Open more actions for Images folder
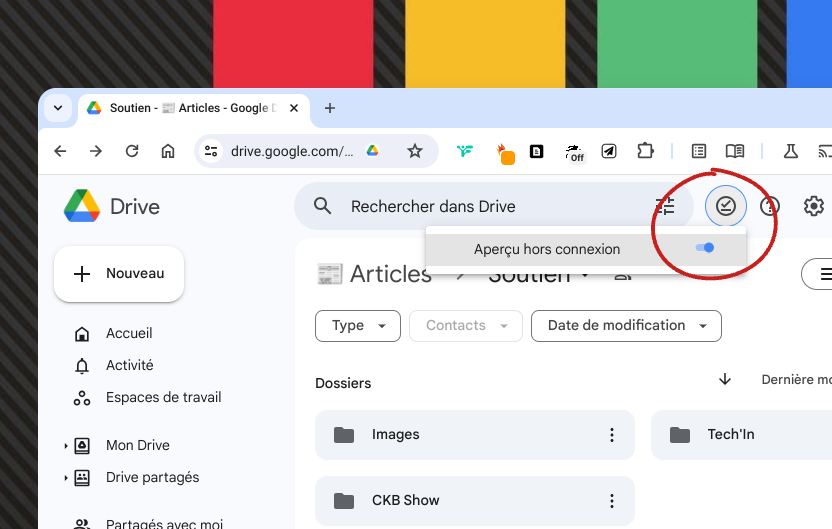This screenshot has height=529, width=832. (612, 435)
